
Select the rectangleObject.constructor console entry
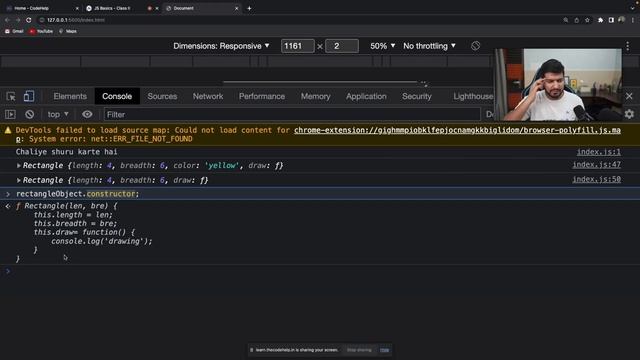320,194
